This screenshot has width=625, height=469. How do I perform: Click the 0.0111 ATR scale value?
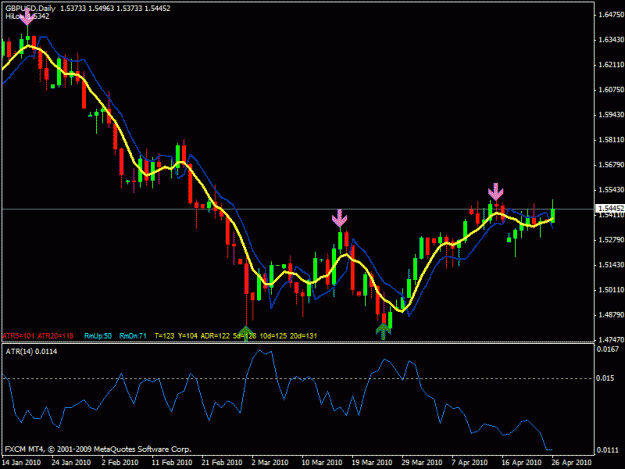click(x=608, y=450)
